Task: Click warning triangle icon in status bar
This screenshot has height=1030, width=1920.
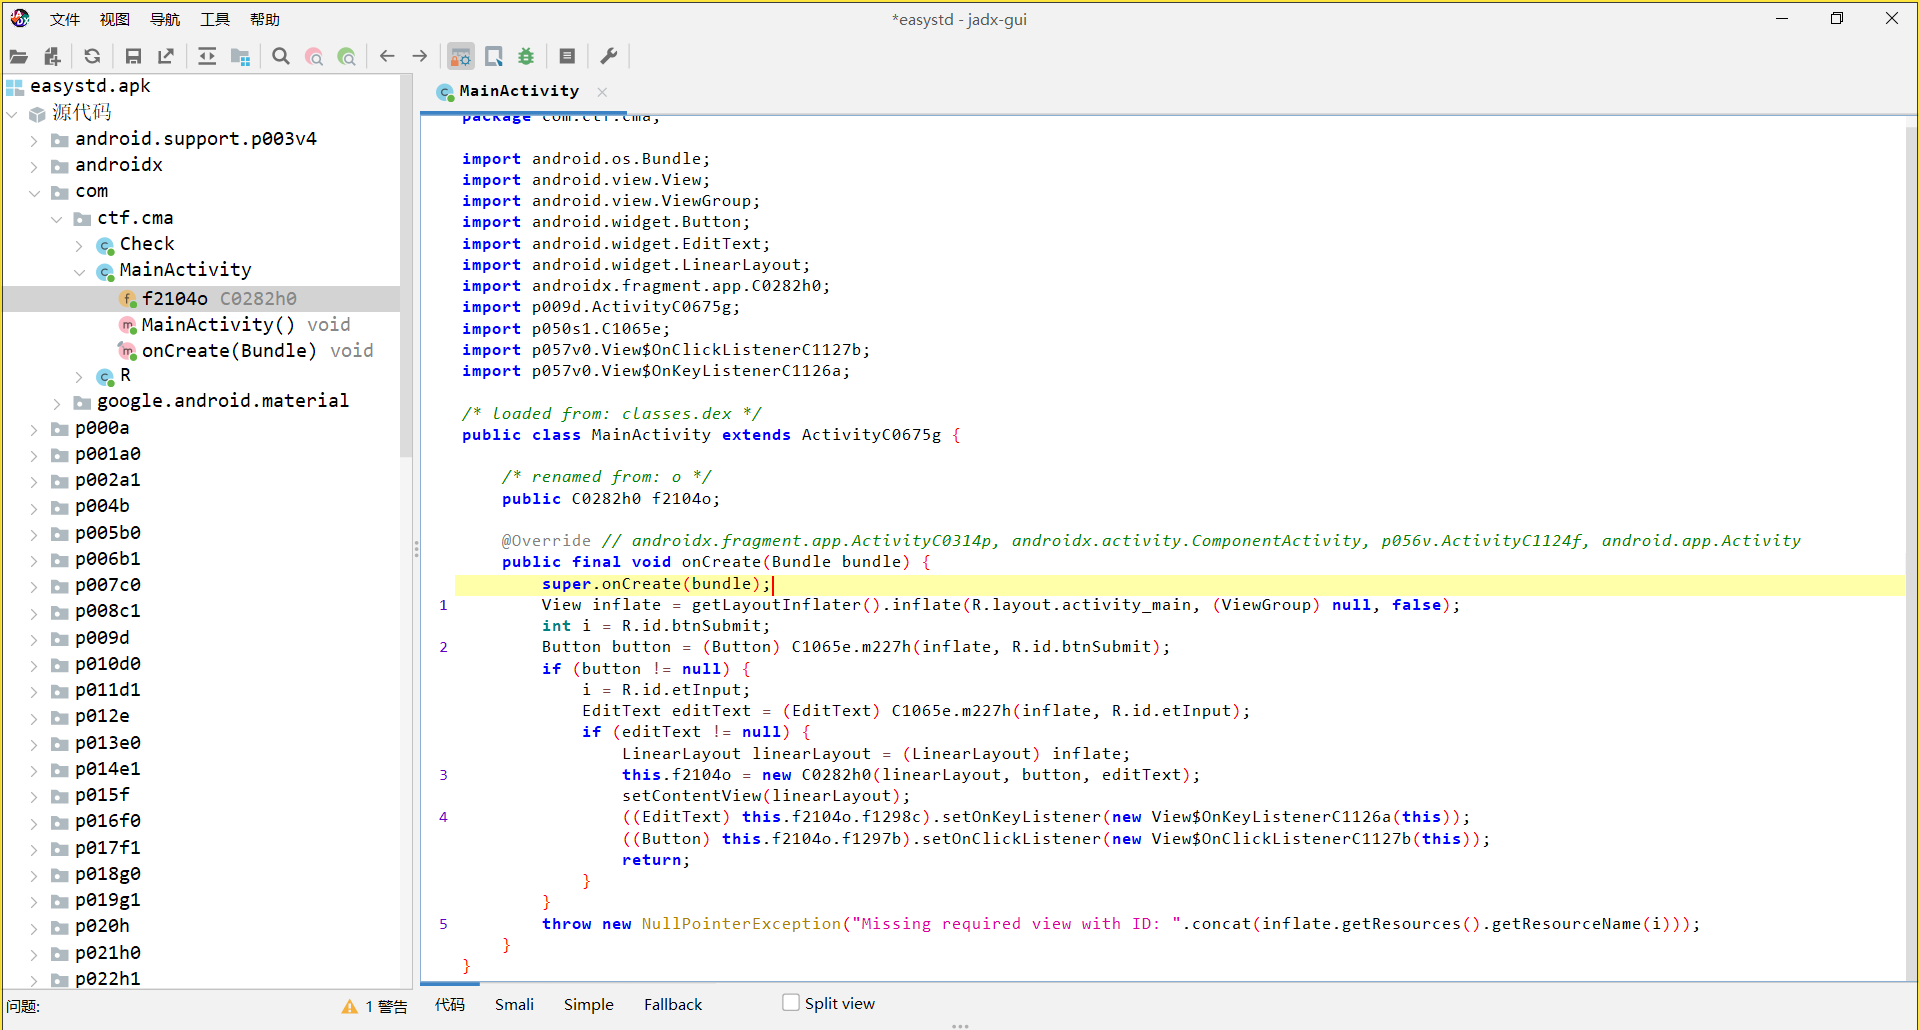Action: (x=349, y=1007)
